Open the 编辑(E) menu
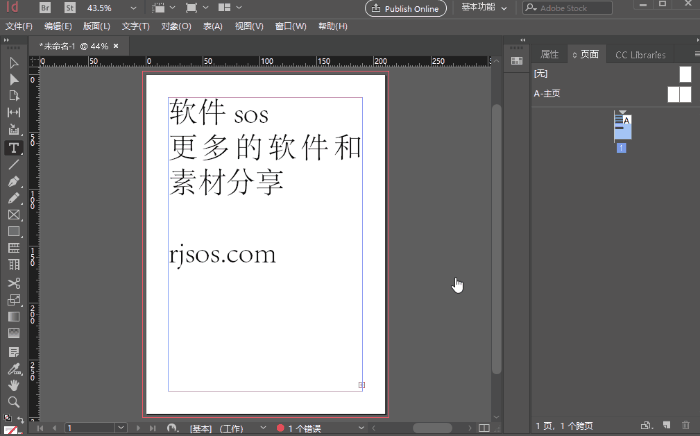 [x=58, y=26]
